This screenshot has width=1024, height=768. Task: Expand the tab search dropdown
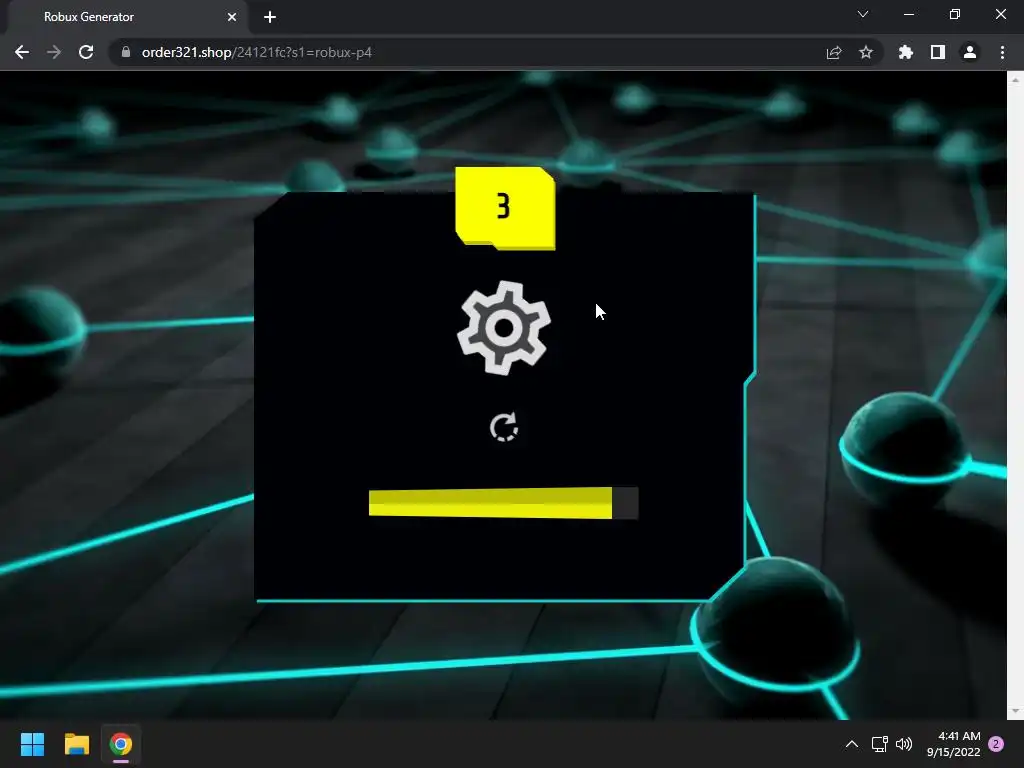(x=863, y=14)
